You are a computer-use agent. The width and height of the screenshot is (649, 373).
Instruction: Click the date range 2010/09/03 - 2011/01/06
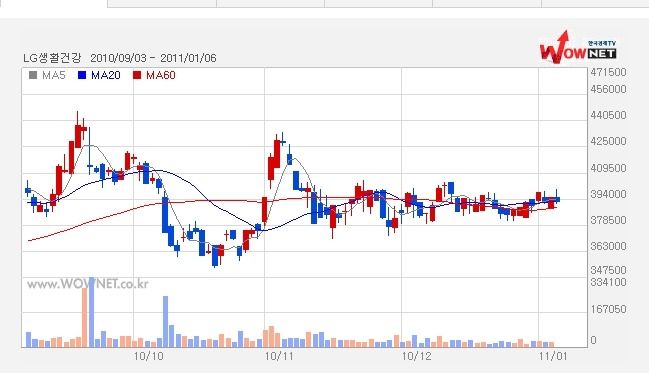[x=153, y=58]
